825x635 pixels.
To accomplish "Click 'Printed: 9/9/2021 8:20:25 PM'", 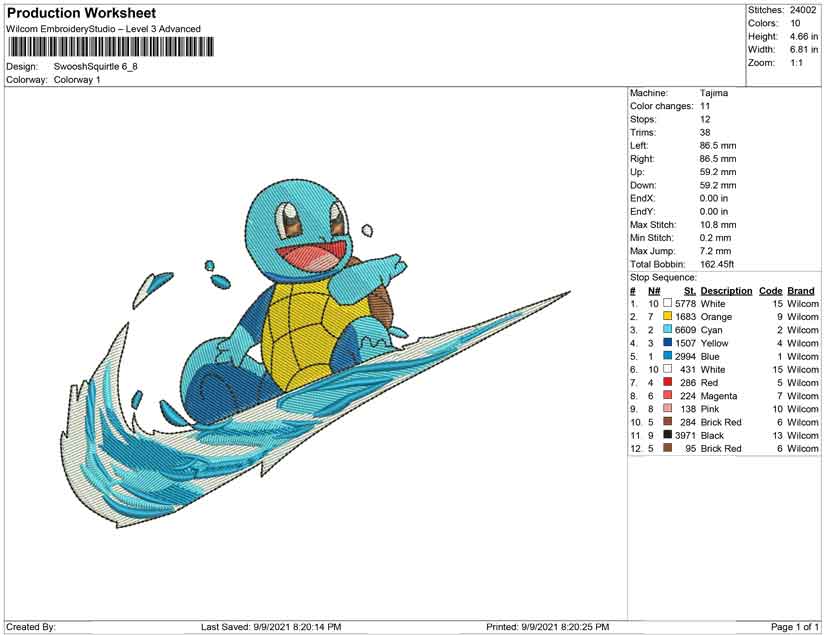I will tap(547, 627).
